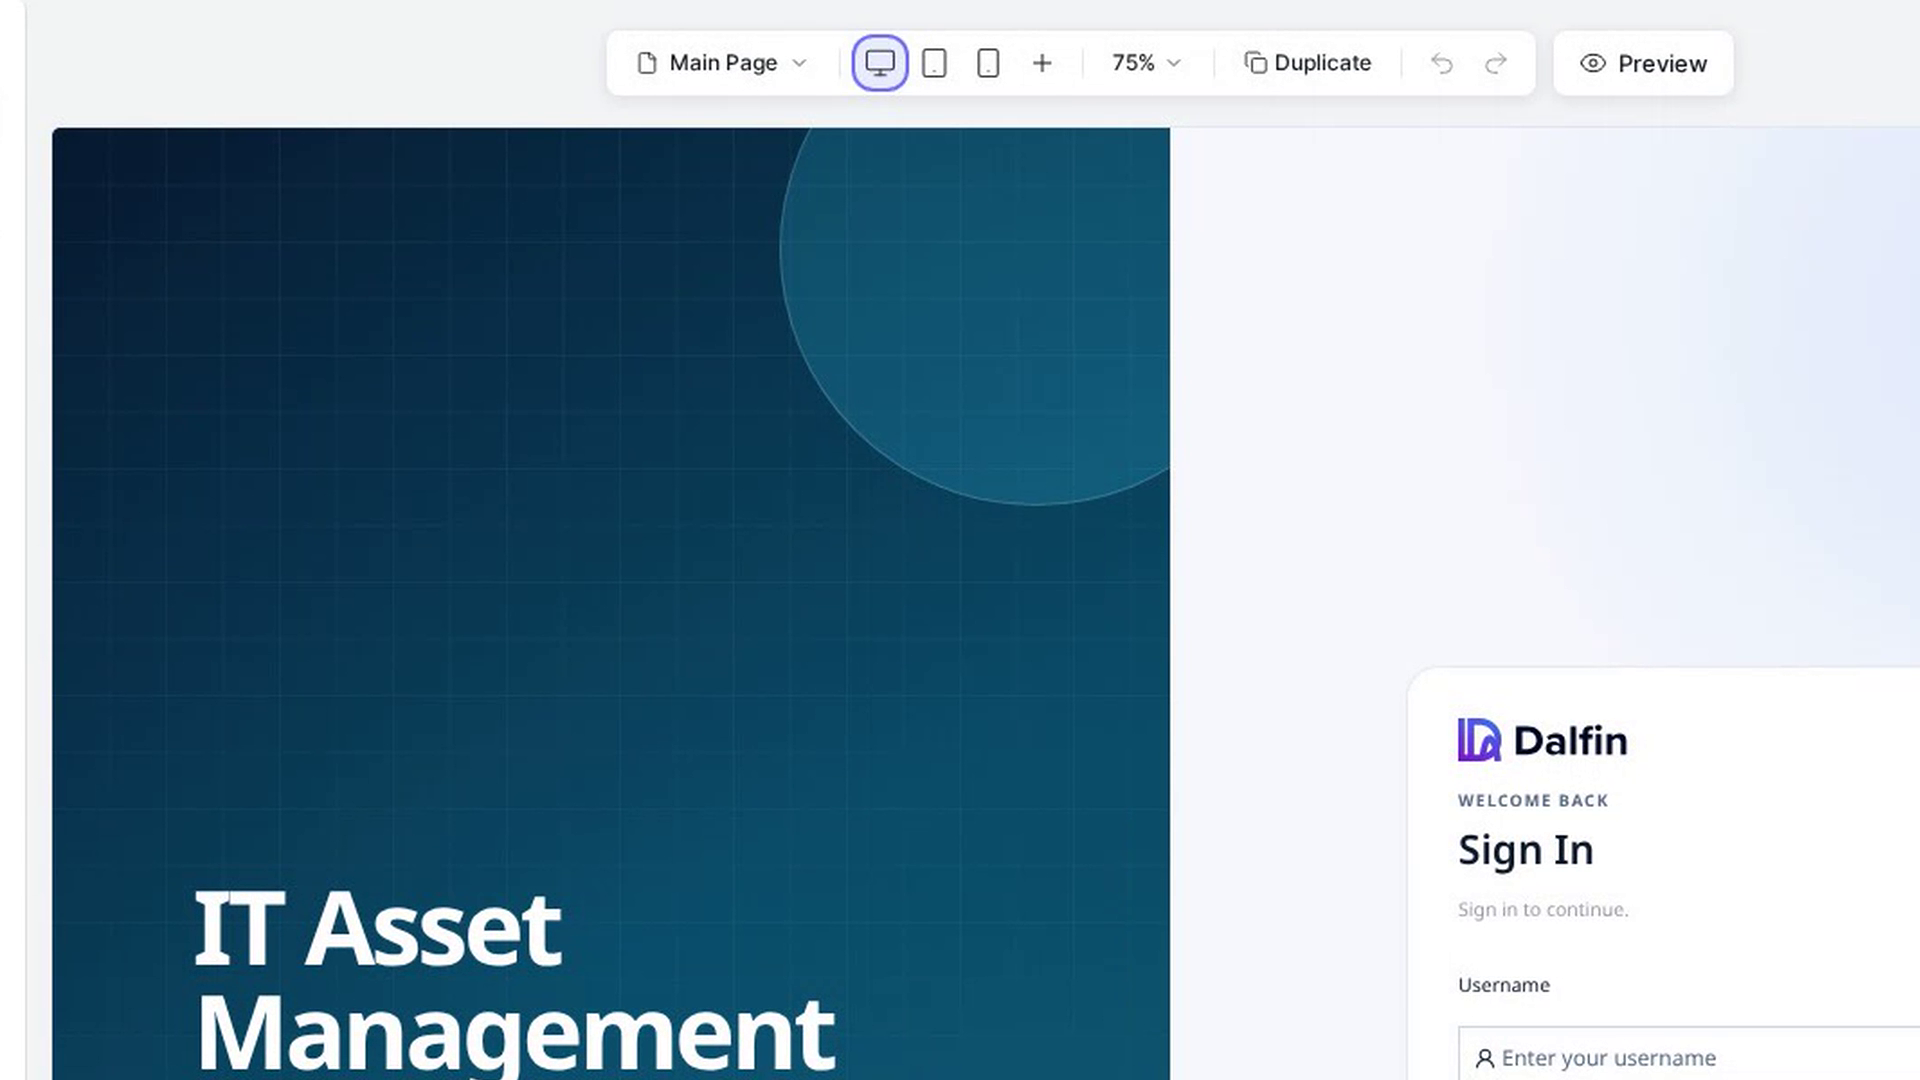Image resolution: width=1920 pixels, height=1080 pixels.
Task: Select the WELCOME BACK label
Action: (x=1533, y=801)
